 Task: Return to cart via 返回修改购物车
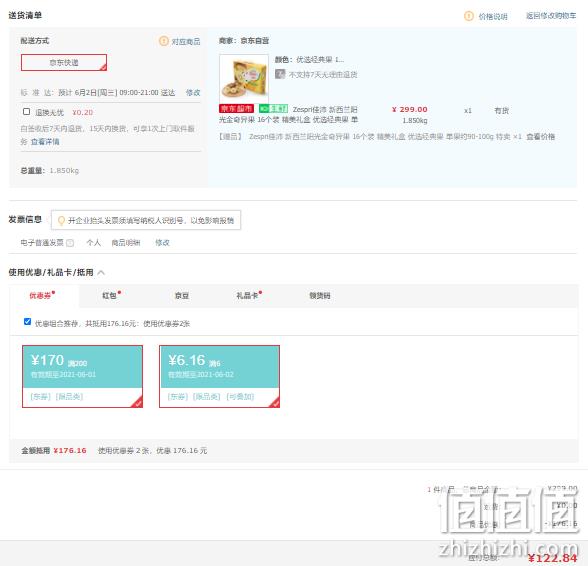point(551,16)
